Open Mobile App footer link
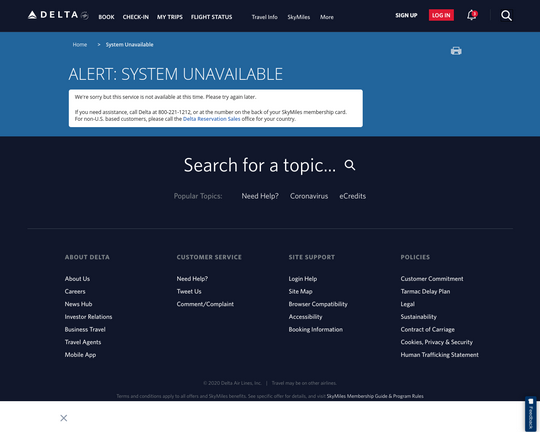Image resolution: width=540 pixels, height=432 pixels. [81, 355]
